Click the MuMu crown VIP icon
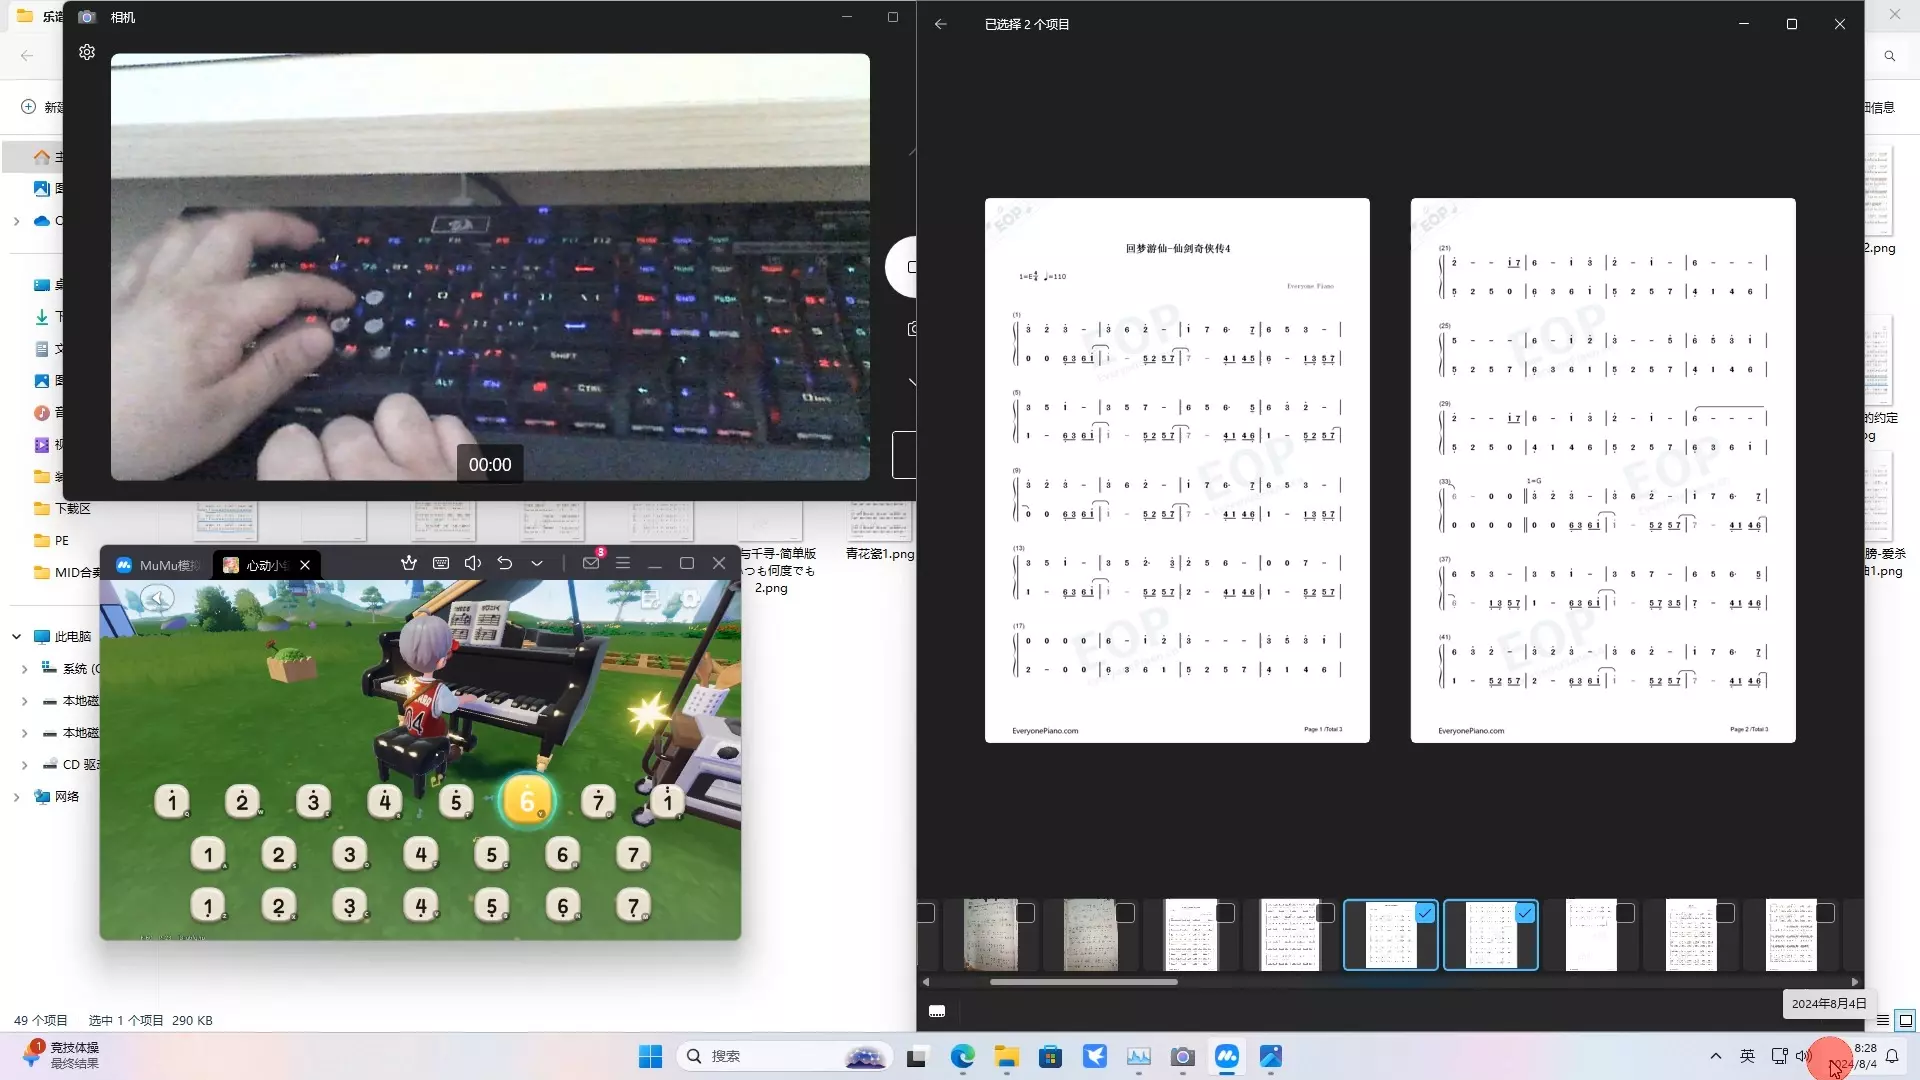 pyautogui.click(x=409, y=563)
